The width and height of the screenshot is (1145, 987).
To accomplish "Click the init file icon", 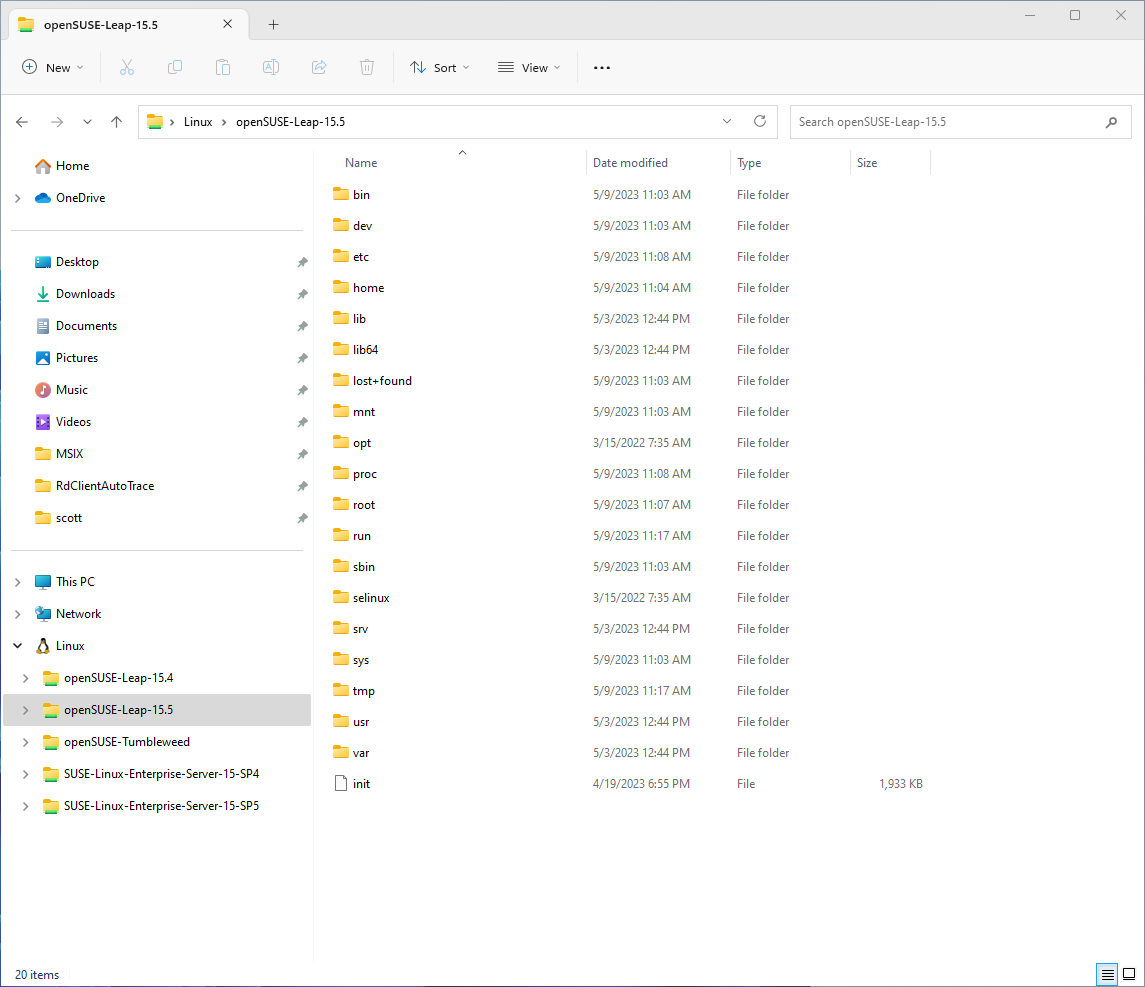I will (x=340, y=783).
